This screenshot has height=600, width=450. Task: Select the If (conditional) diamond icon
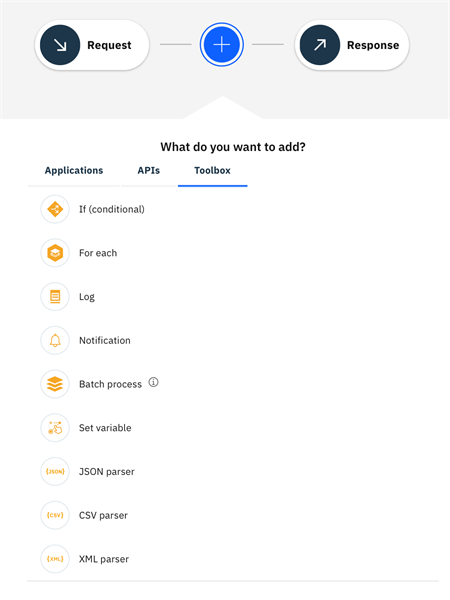(x=55, y=209)
